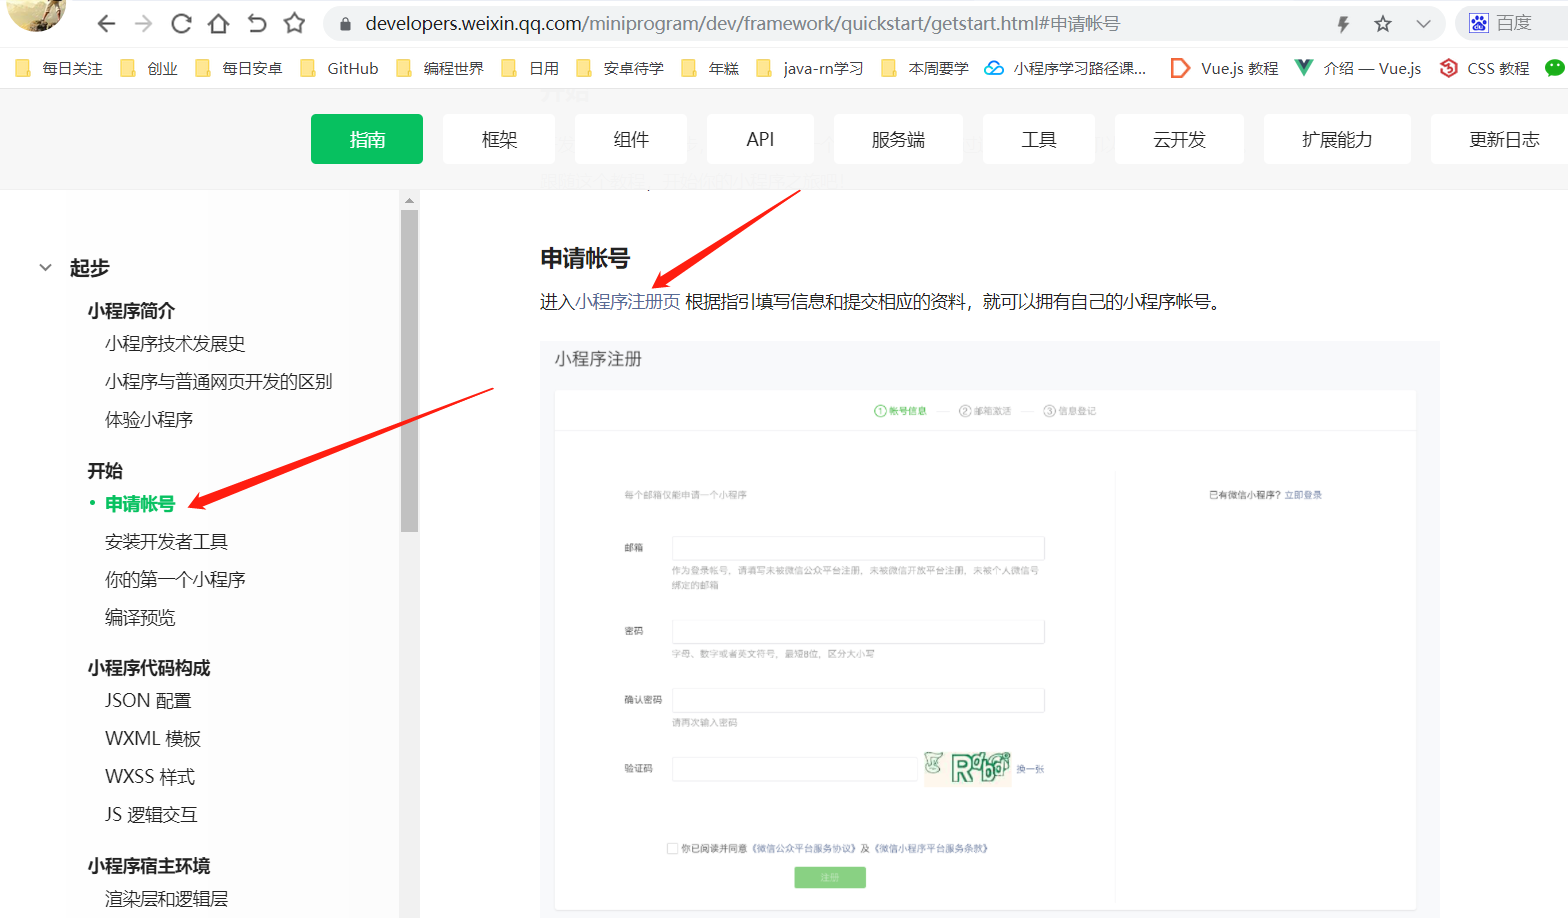This screenshot has height=918, width=1568.
Task: Open the 服务端 tab
Action: coord(898,139)
